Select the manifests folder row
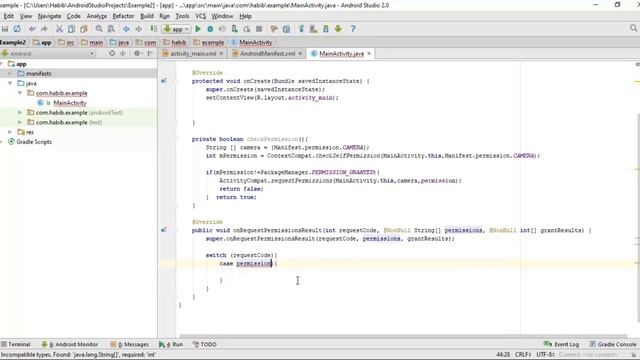640x360 pixels. click(78, 73)
